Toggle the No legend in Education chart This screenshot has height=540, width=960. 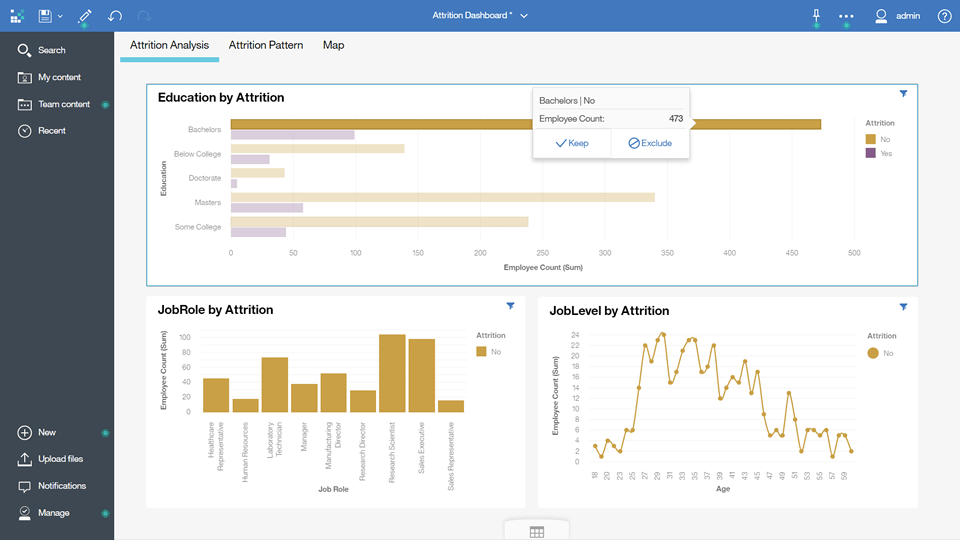[x=879, y=139]
